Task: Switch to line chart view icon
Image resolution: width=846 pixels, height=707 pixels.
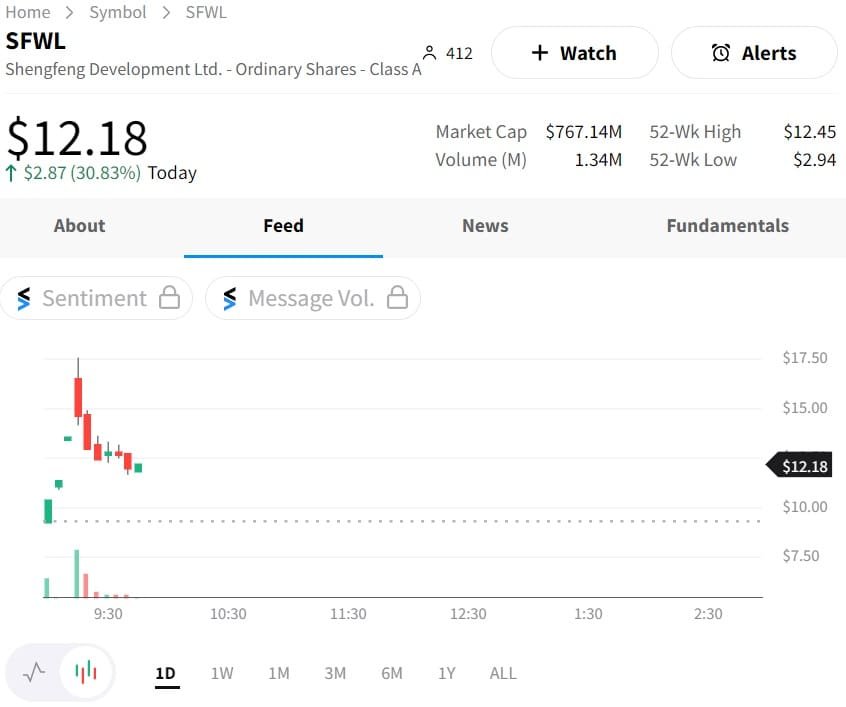Action: (34, 672)
